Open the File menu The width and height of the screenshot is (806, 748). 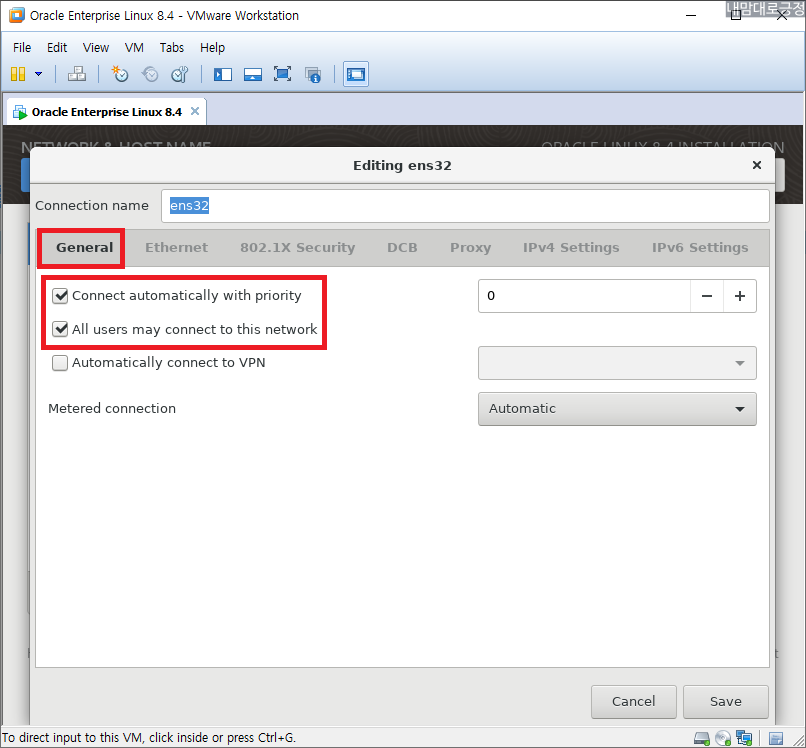pyautogui.click(x=22, y=48)
